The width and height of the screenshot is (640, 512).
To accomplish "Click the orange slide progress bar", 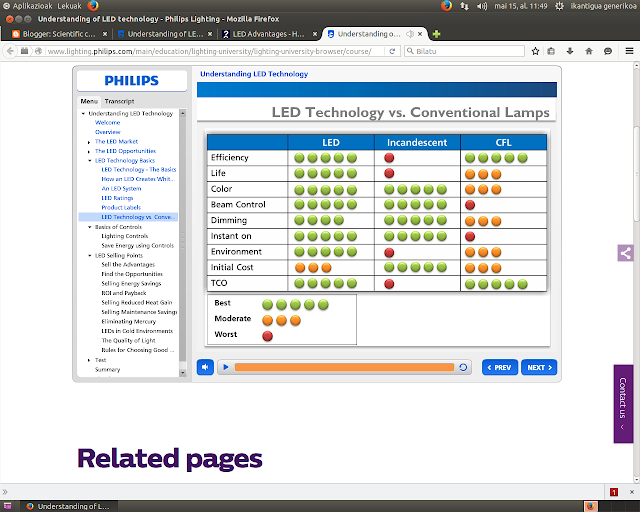I will coord(344,367).
